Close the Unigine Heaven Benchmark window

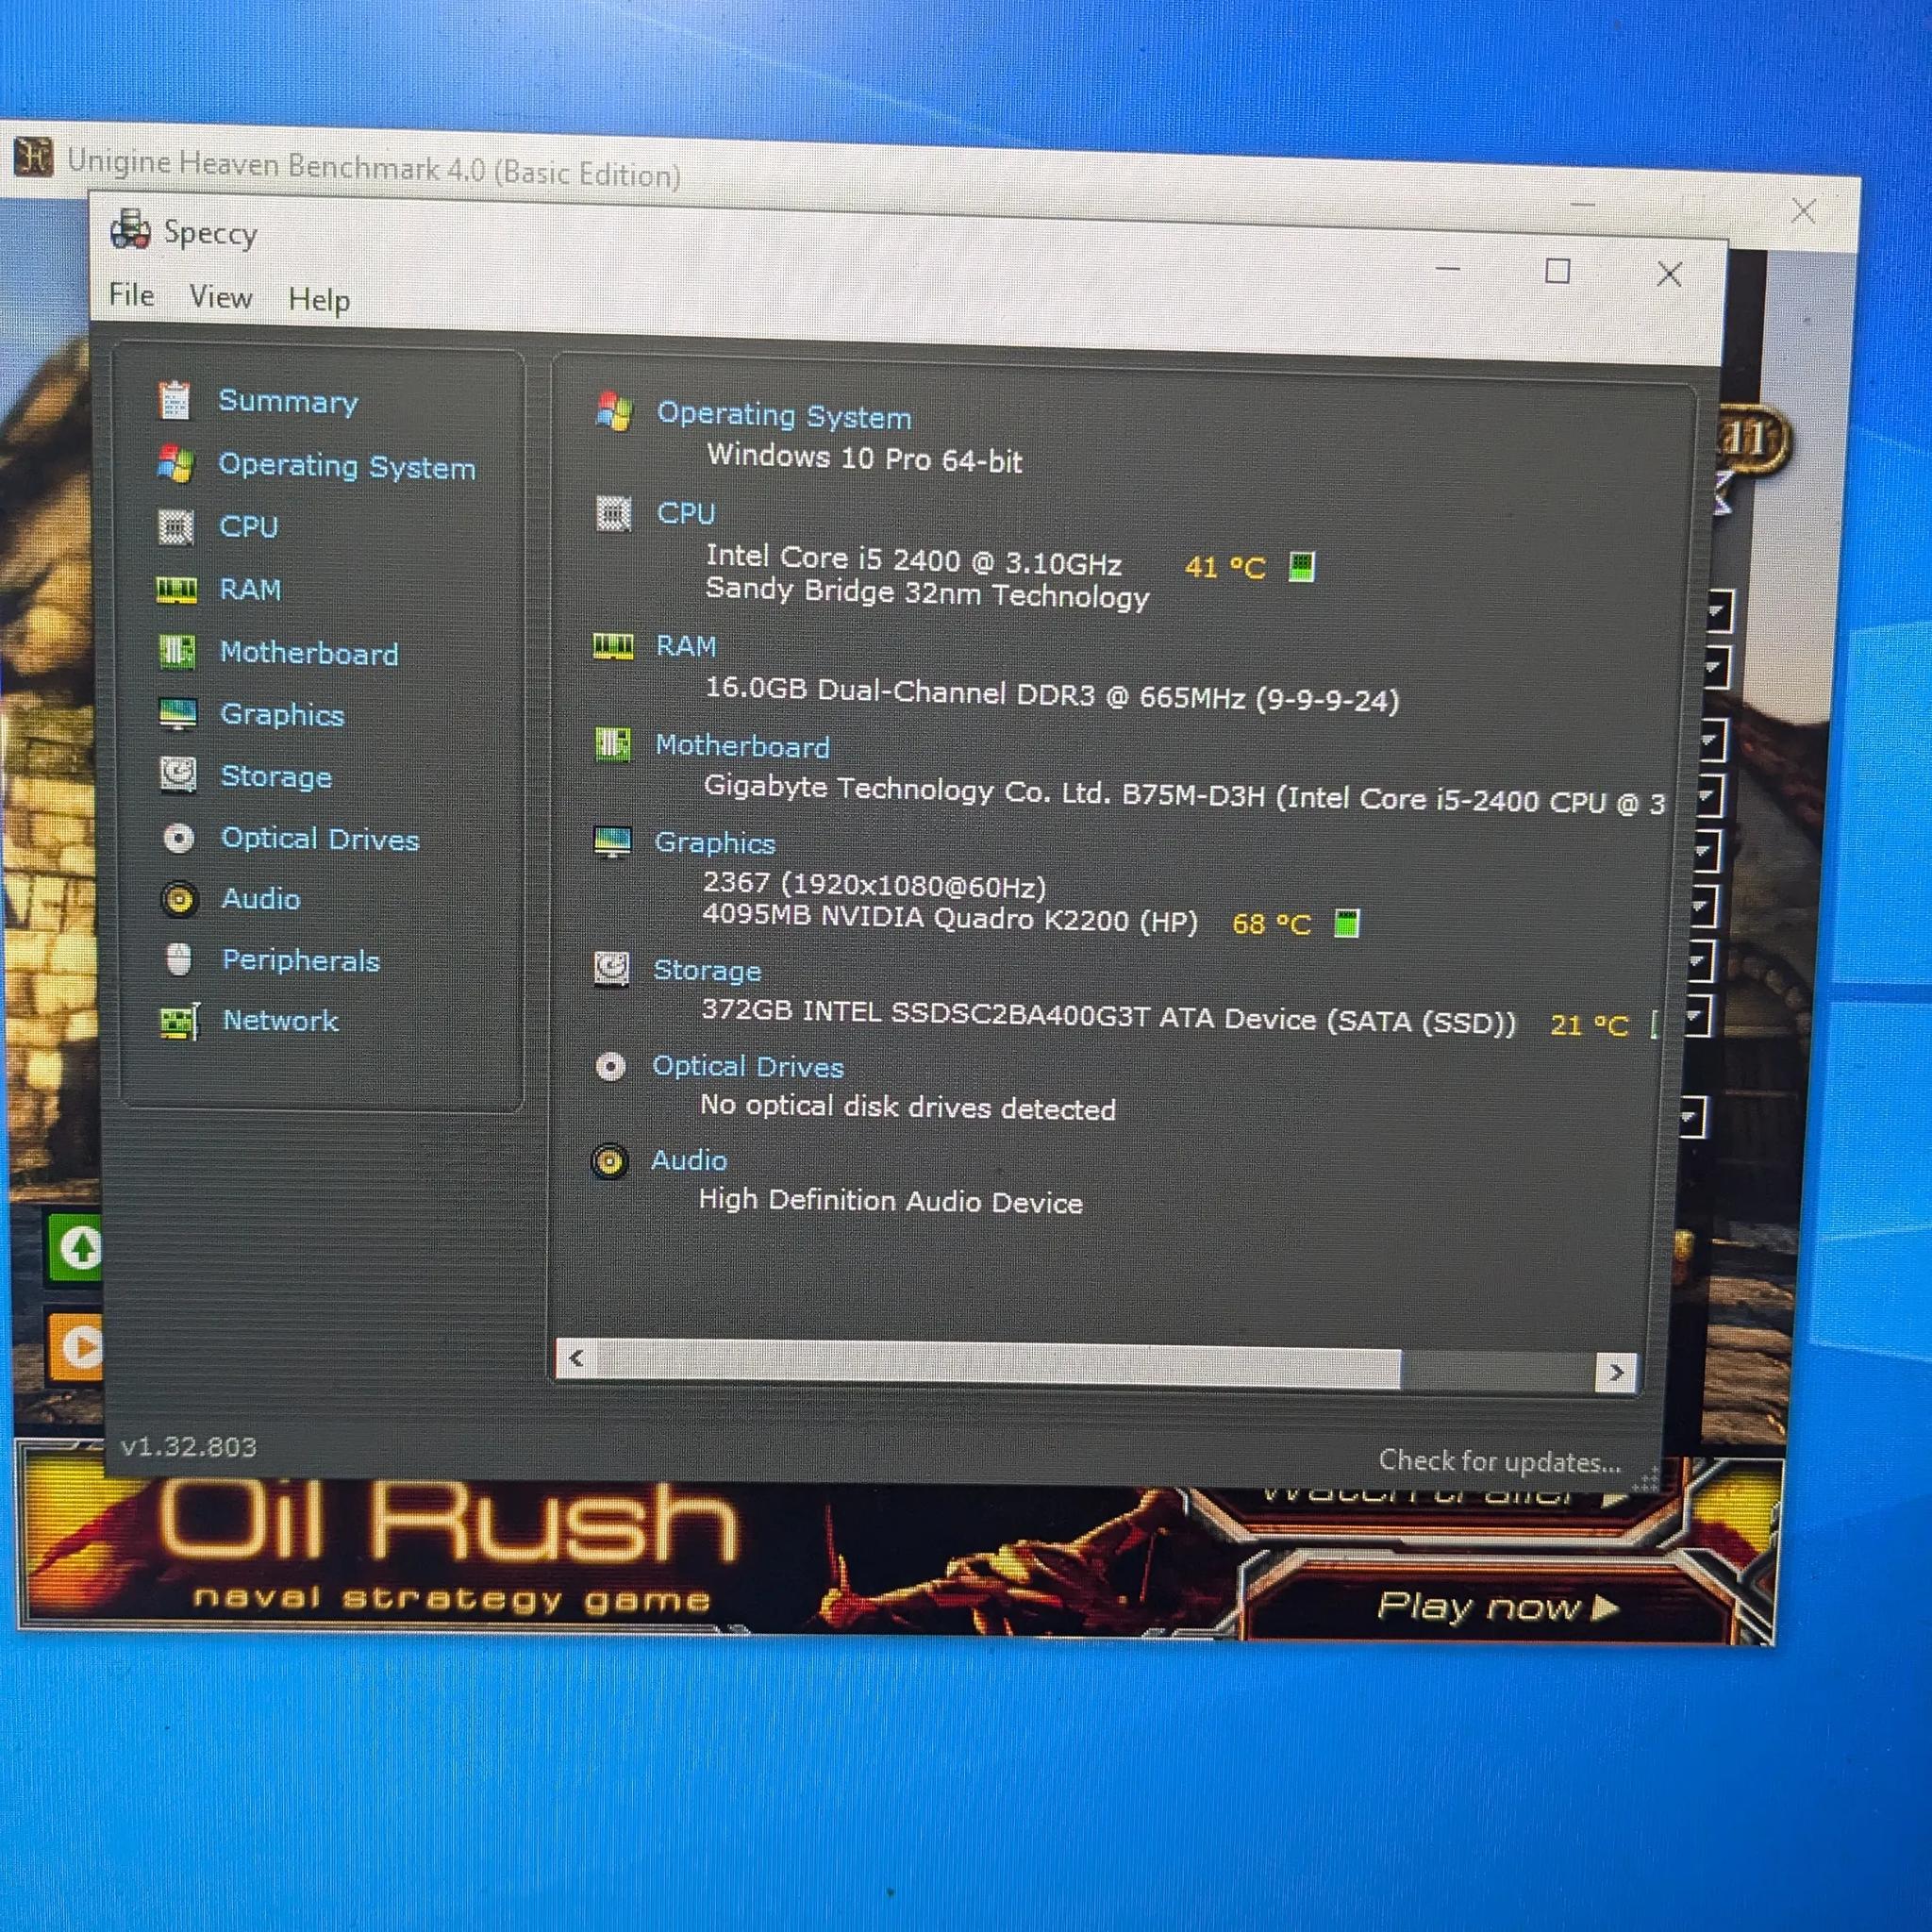click(1804, 211)
